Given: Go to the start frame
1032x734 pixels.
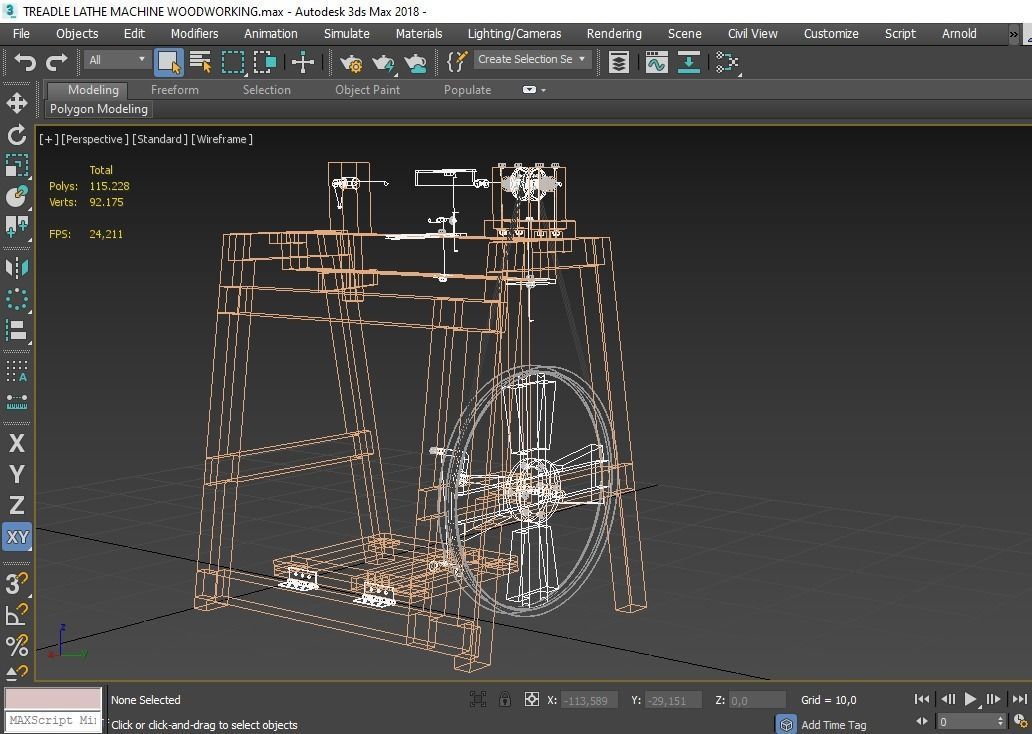Looking at the screenshot, I should point(922,699).
